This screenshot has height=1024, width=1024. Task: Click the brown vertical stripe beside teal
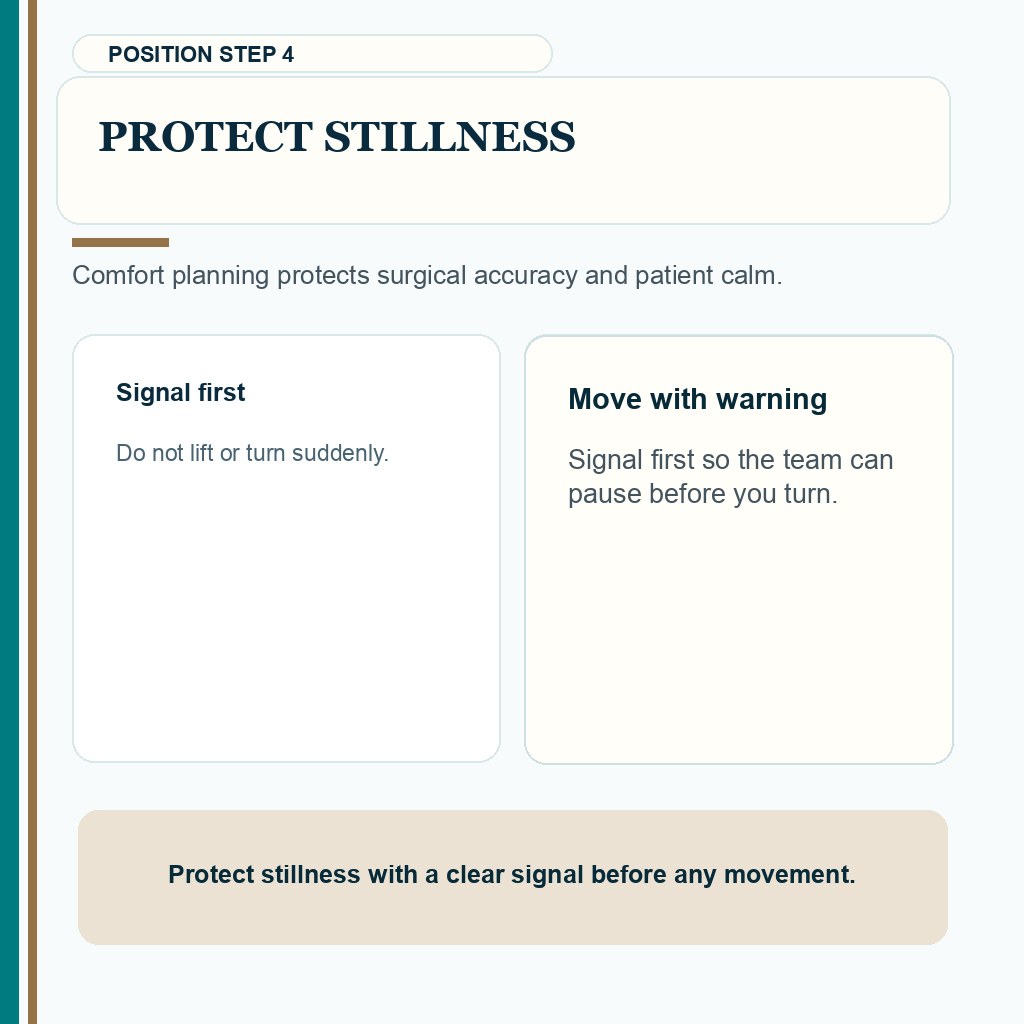(x=32, y=512)
